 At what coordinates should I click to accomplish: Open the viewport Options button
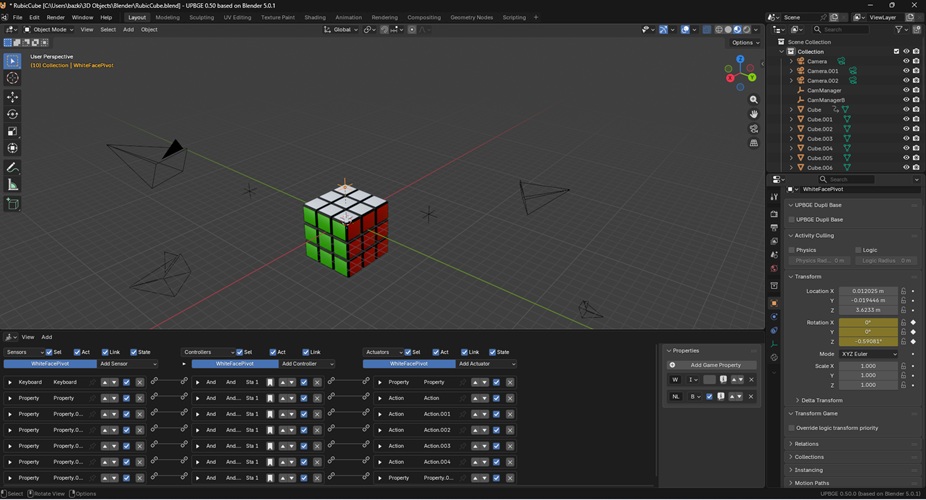coord(744,43)
